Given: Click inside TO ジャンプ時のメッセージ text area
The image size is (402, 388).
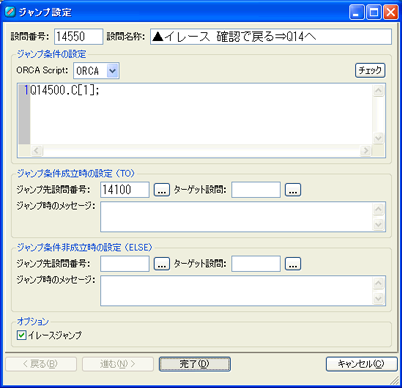Looking at the screenshot, I should [236, 217].
